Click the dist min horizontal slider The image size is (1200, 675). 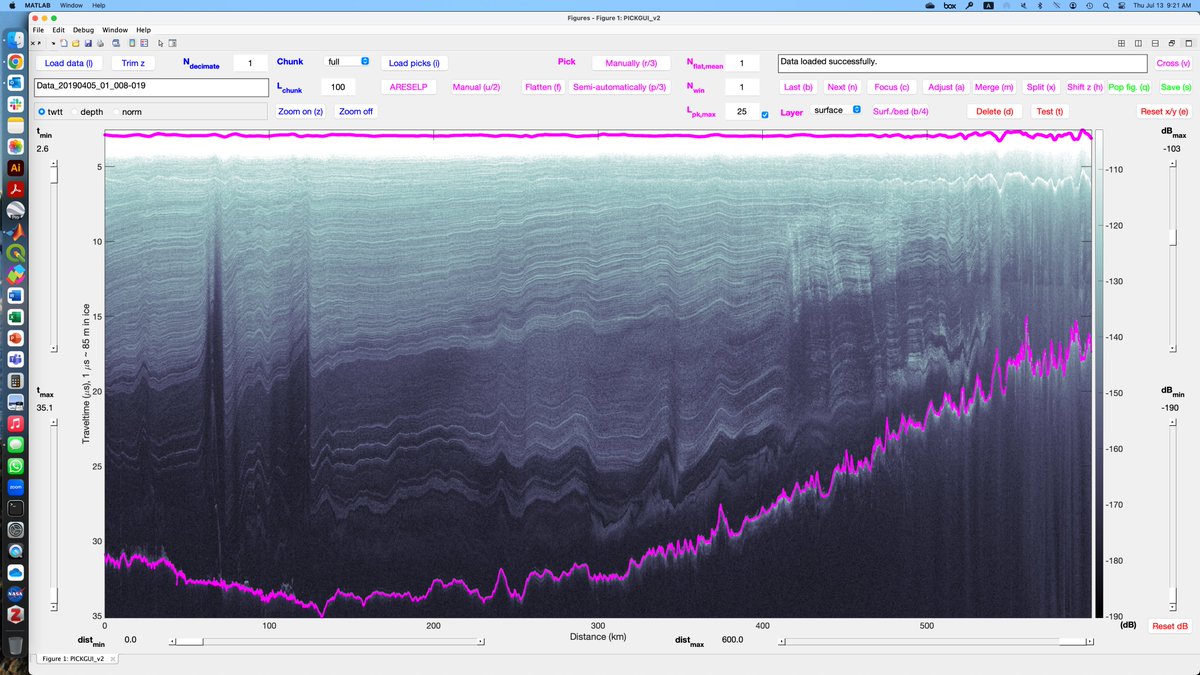[x=328, y=641]
